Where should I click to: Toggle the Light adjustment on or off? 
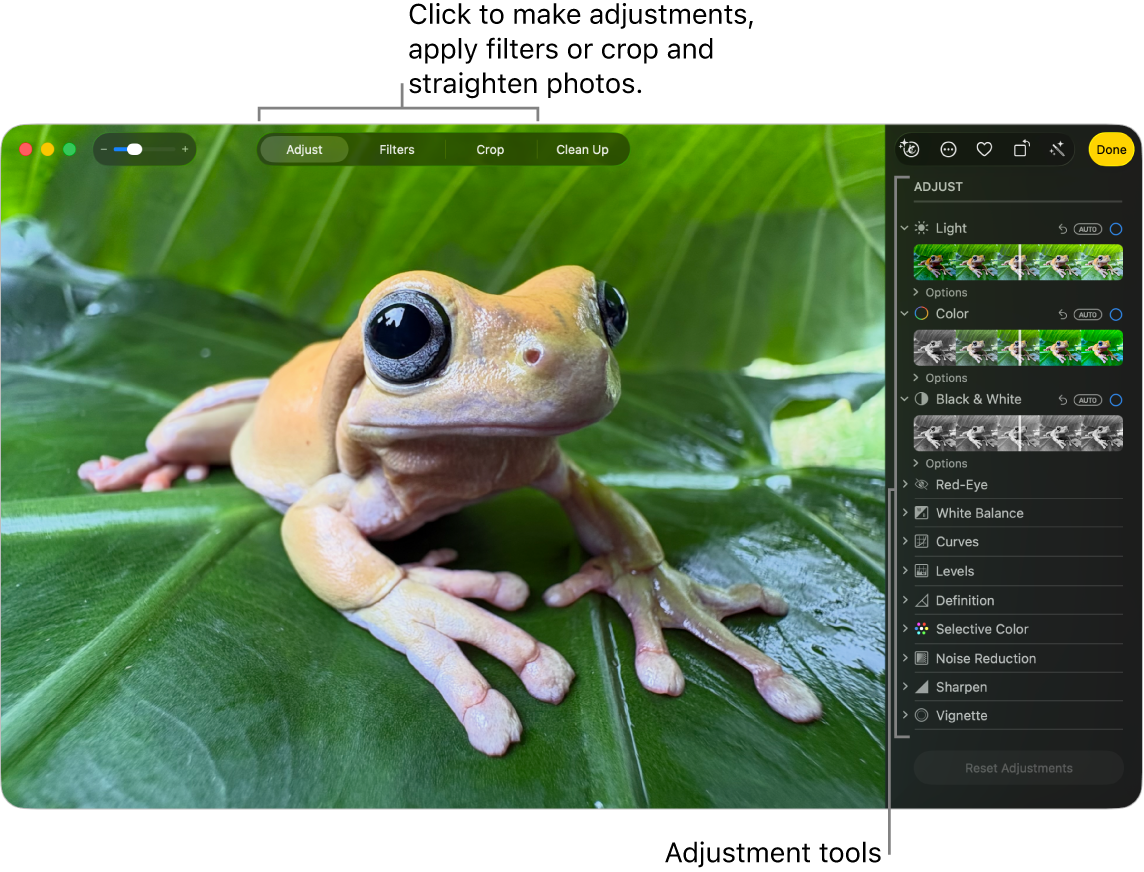[1115, 228]
